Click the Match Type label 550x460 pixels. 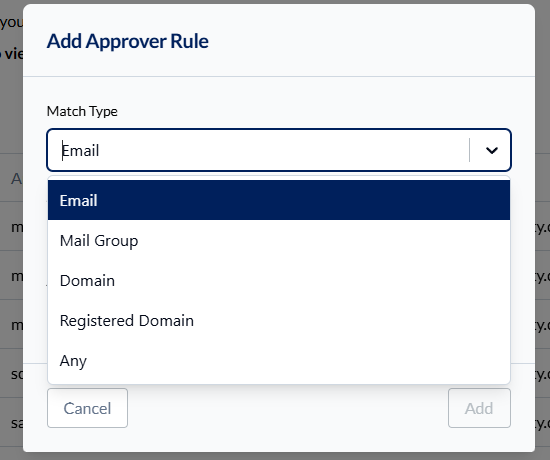[x=82, y=111]
